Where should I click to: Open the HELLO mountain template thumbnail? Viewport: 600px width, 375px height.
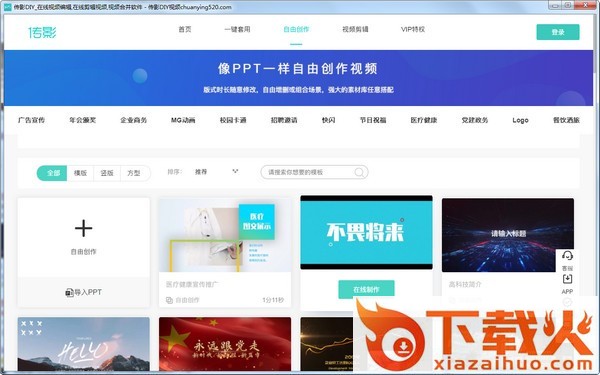click(83, 344)
